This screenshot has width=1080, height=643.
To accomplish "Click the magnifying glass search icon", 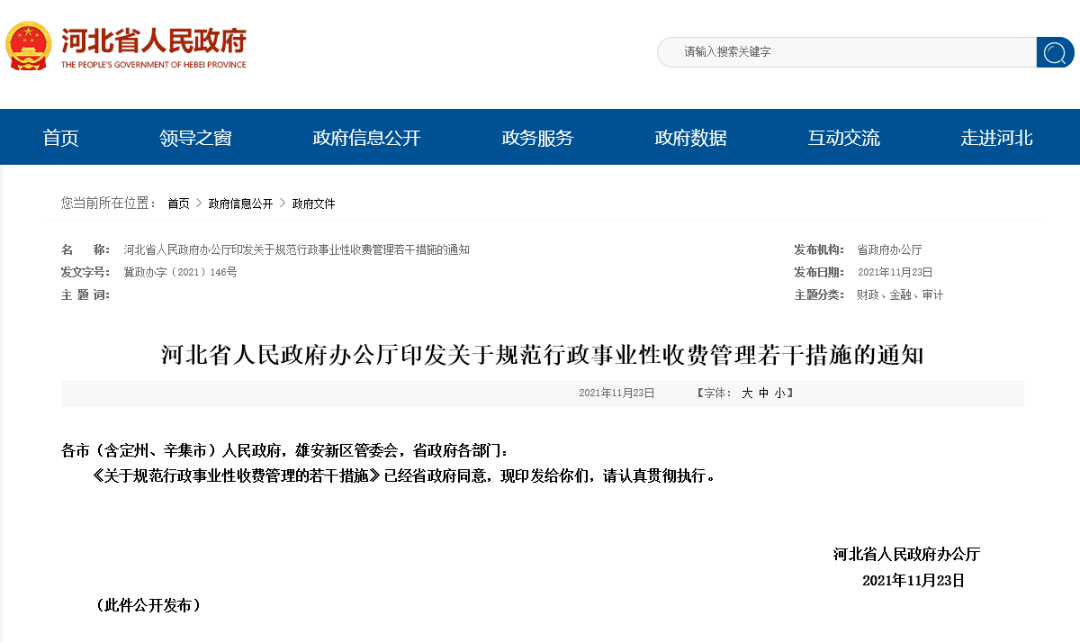I will [x=1055, y=52].
